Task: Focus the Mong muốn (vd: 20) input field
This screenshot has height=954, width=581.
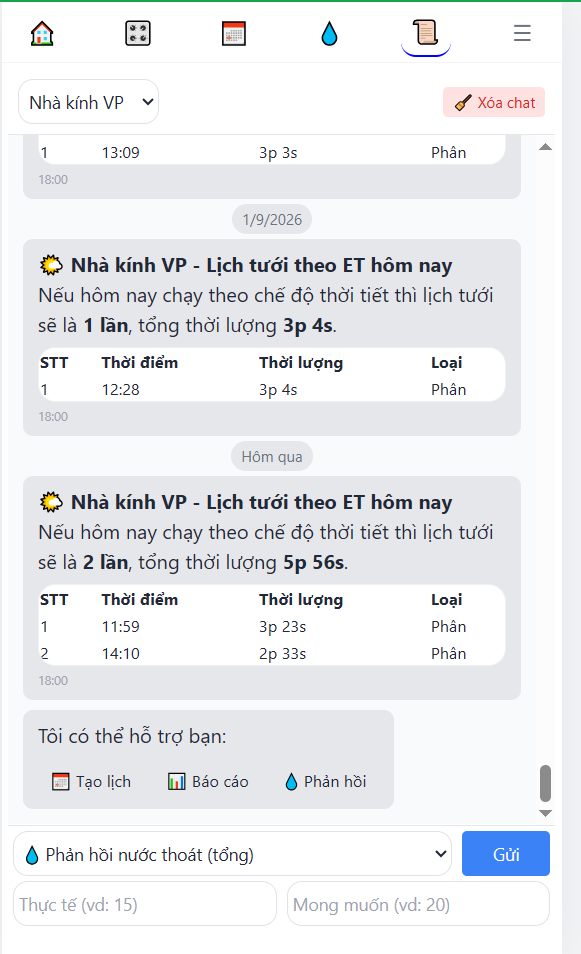Action: tap(419, 904)
